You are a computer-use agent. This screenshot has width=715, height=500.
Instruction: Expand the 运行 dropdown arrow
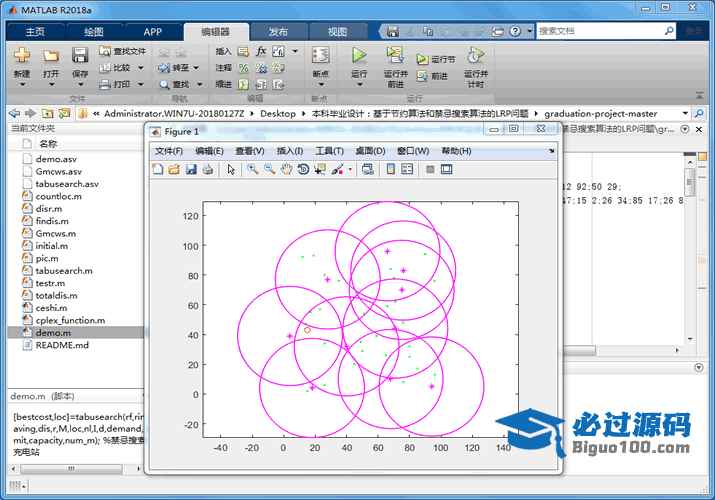pyautogui.click(x=359, y=85)
